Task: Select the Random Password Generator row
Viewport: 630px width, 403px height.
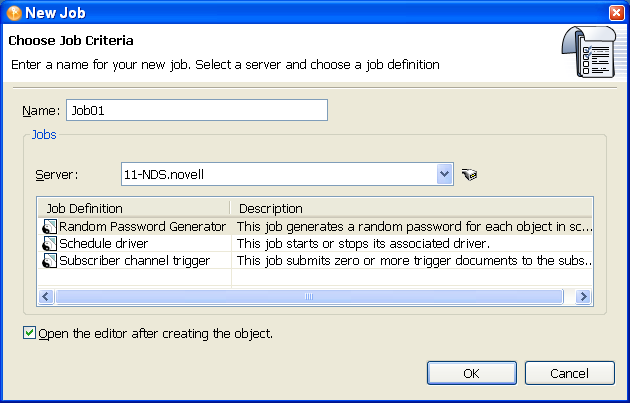Action: point(142,227)
